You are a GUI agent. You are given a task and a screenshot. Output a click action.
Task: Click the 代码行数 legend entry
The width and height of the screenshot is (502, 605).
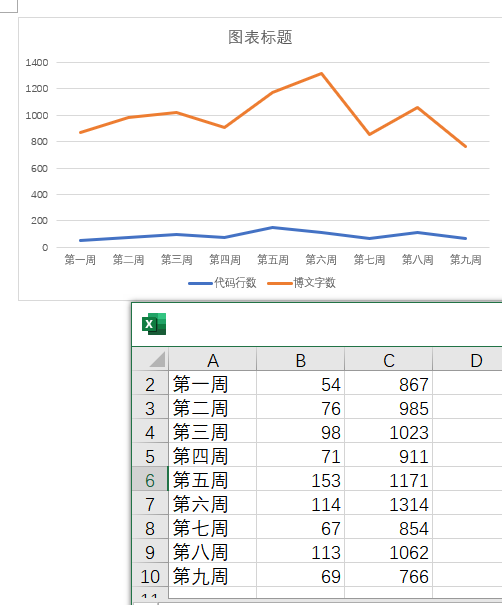tap(223, 283)
